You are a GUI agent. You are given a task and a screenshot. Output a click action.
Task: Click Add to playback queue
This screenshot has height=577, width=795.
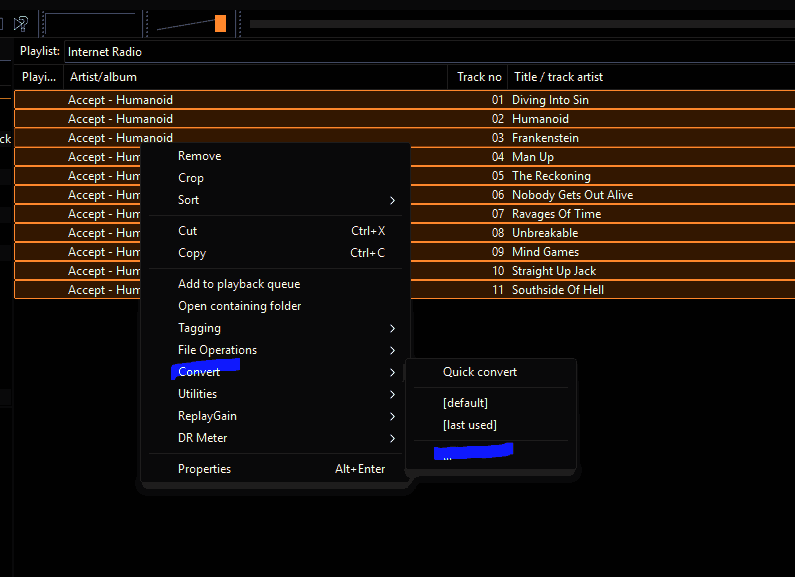tap(239, 284)
